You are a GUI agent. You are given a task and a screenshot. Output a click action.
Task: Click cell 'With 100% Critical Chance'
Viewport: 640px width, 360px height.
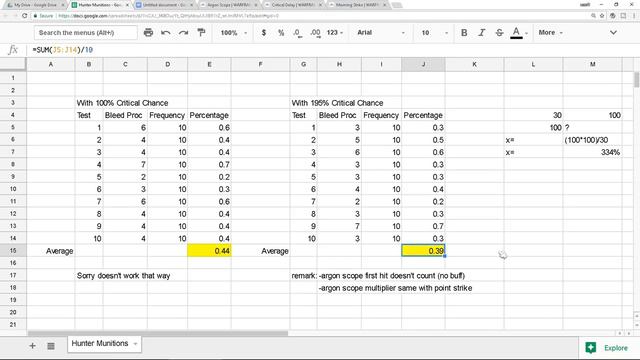click(x=122, y=103)
